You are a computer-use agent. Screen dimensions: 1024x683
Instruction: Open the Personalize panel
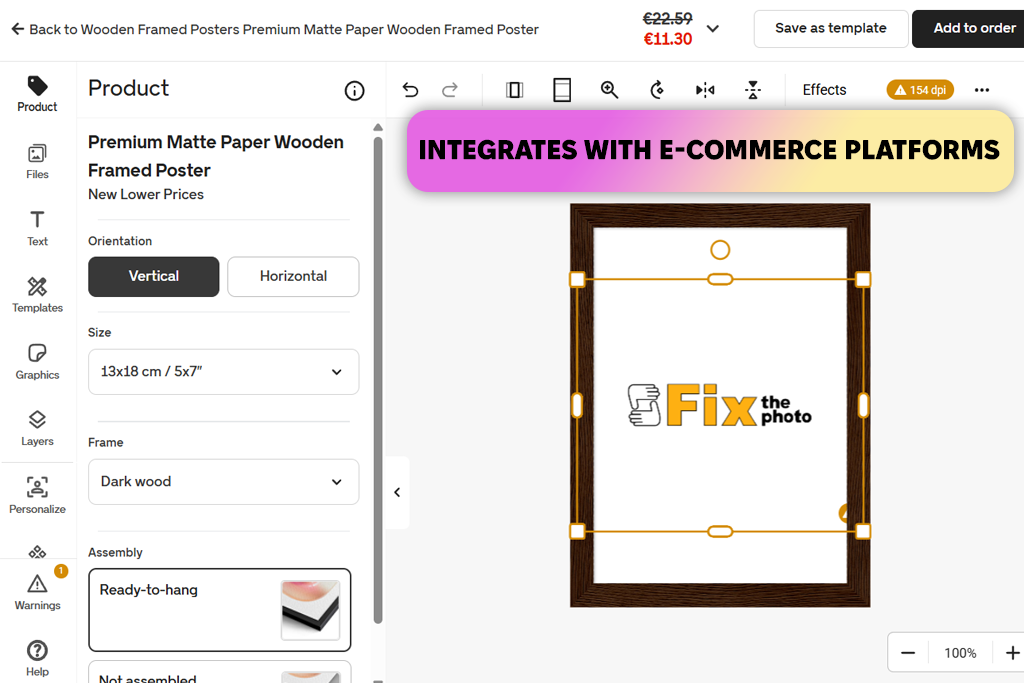tap(37, 496)
